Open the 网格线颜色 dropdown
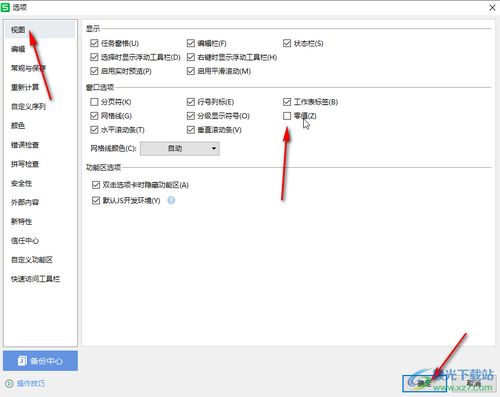The image size is (500, 397). coord(180,148)
